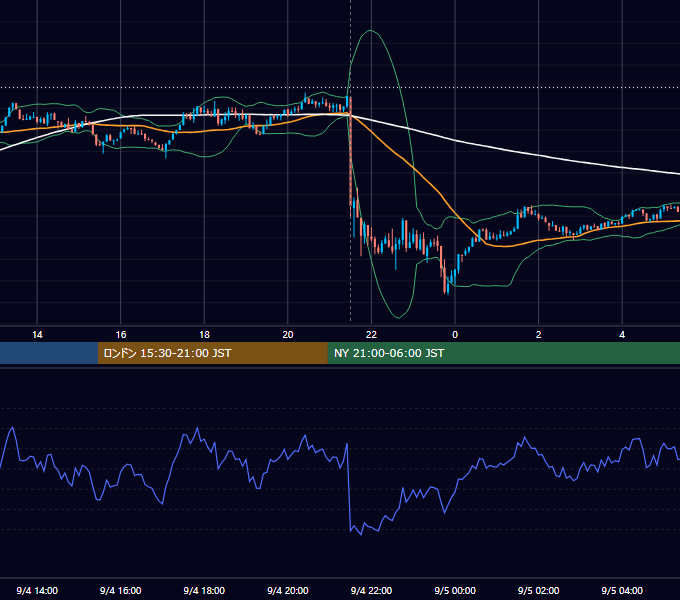This screenshot has height=600, width=680.
Task: Click the 22 hour label on the price chart axis
Action: click(x=371, y=335)
